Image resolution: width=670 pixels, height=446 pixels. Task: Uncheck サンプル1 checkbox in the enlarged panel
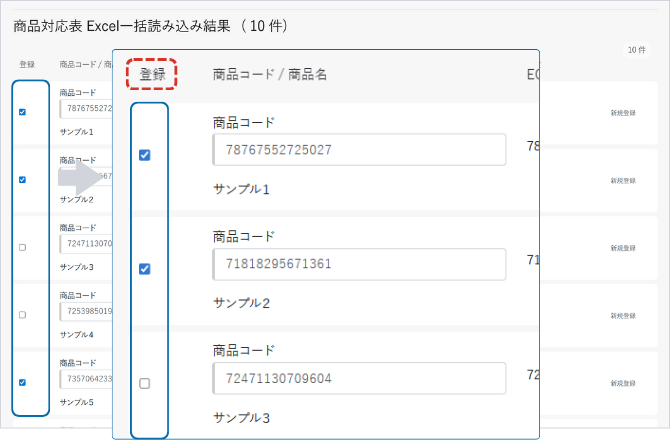click(145, 155)
